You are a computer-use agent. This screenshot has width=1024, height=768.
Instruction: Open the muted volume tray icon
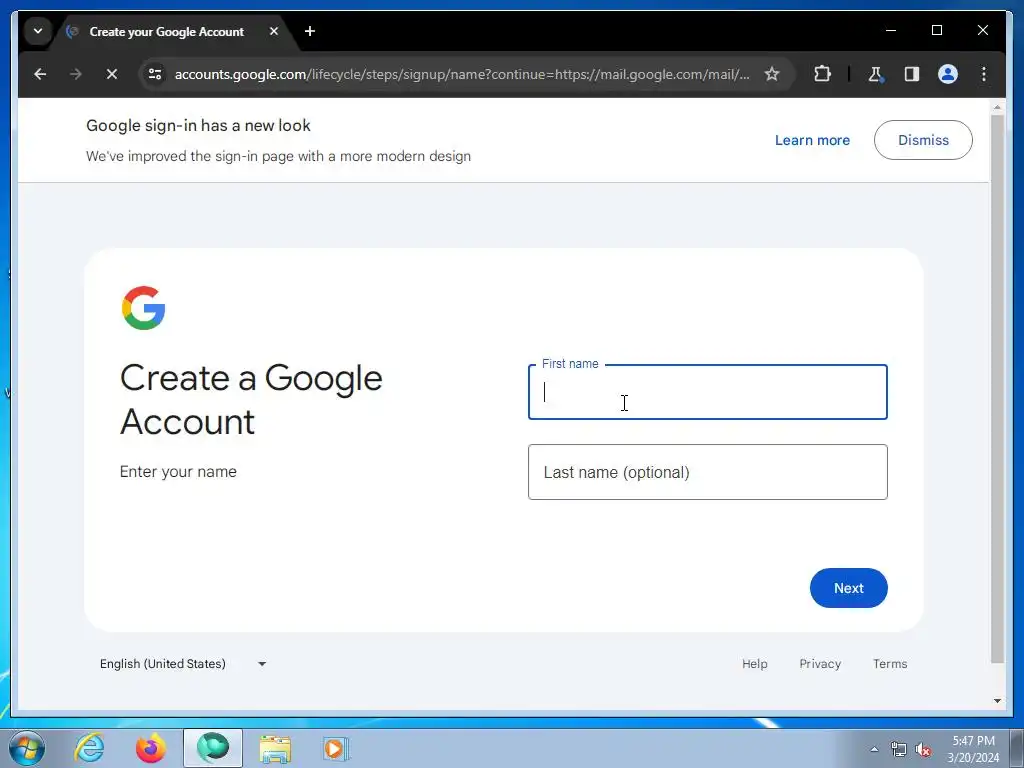point(923,750)
